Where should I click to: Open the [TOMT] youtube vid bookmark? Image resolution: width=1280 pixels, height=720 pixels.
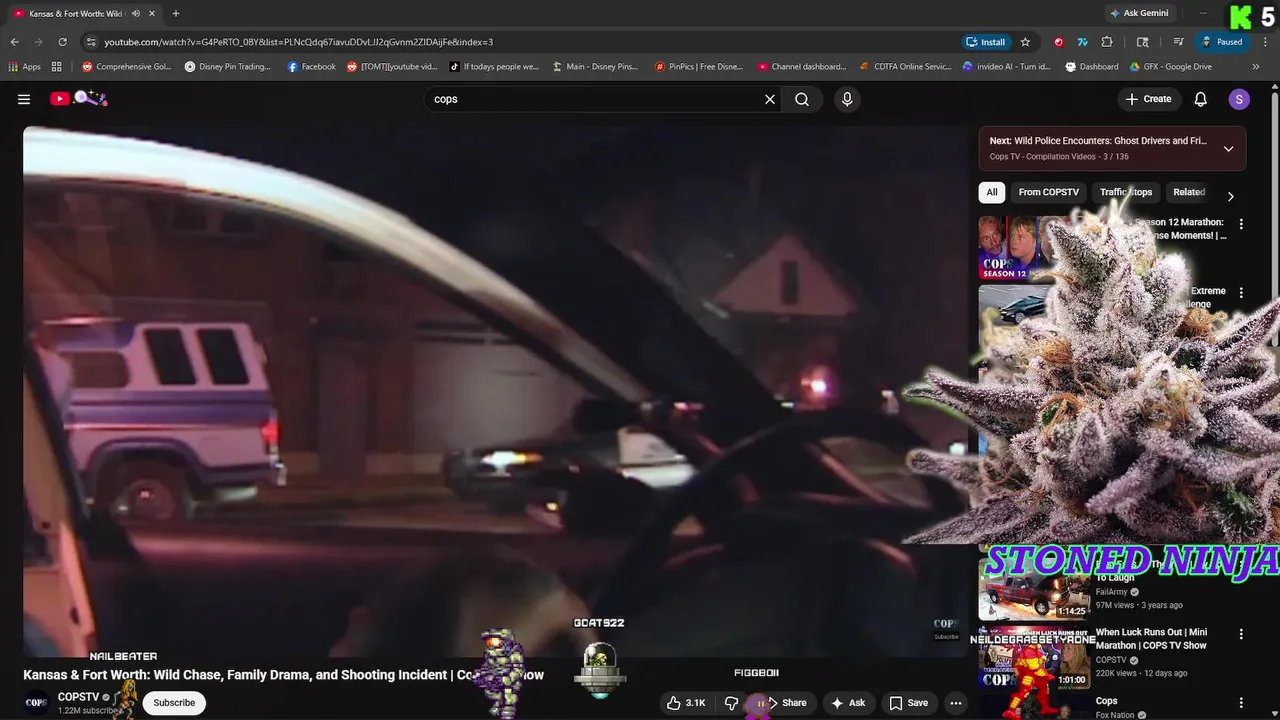(392, 67)
